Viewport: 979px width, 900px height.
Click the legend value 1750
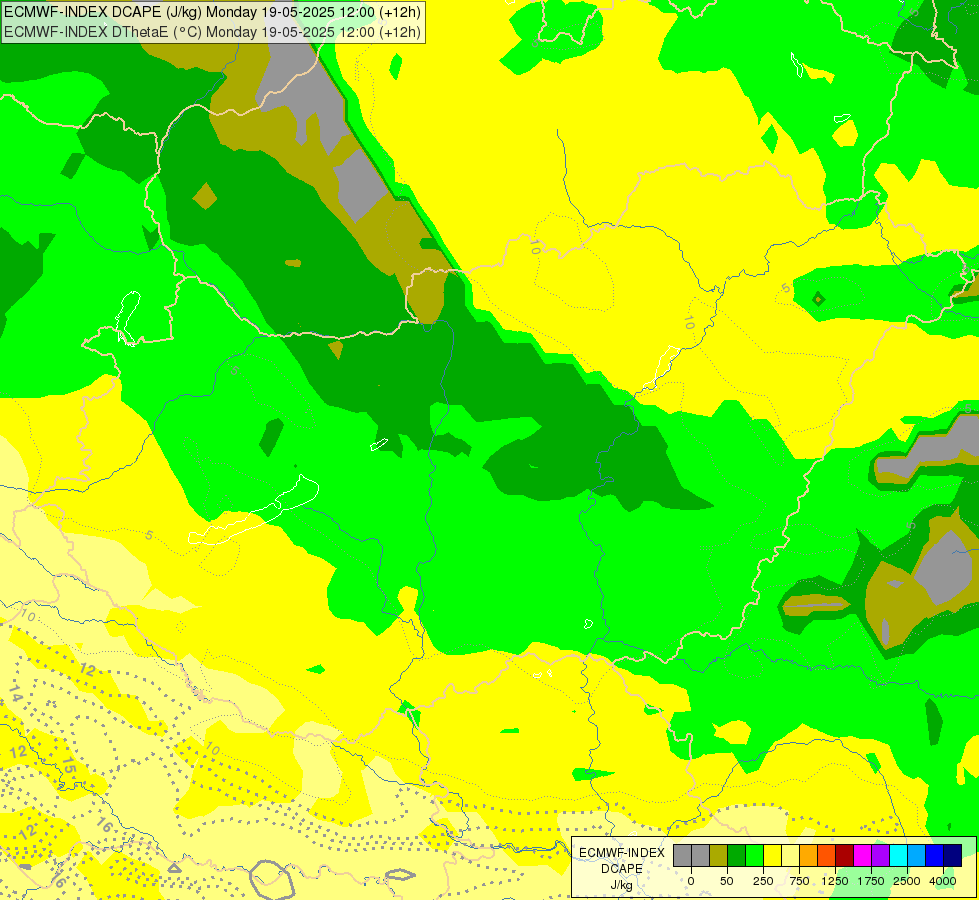tap(871, 881)
